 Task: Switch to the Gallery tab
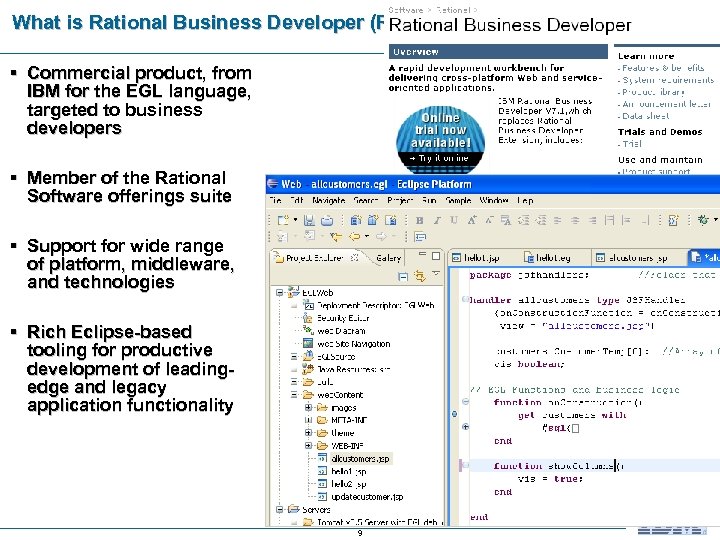(x=388, y=258)
